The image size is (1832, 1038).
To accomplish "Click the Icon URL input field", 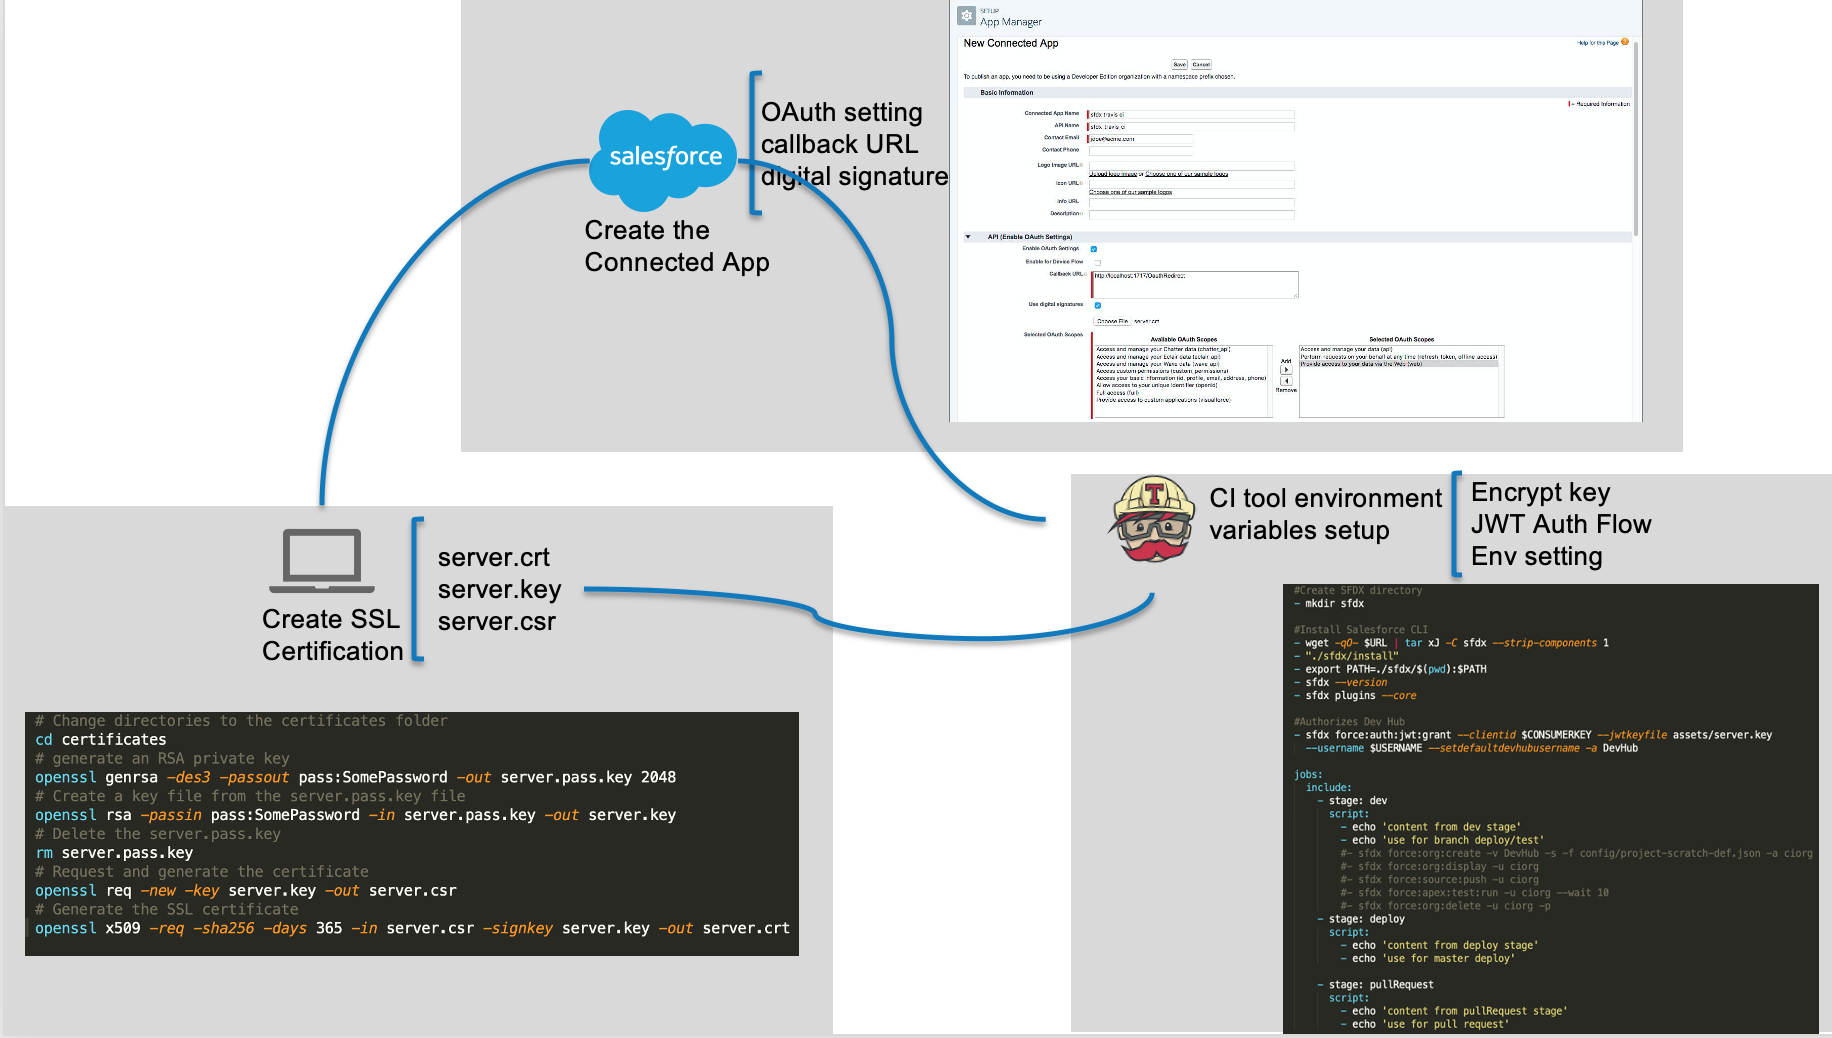I will pyautogui.click(x=1192, y=184).
